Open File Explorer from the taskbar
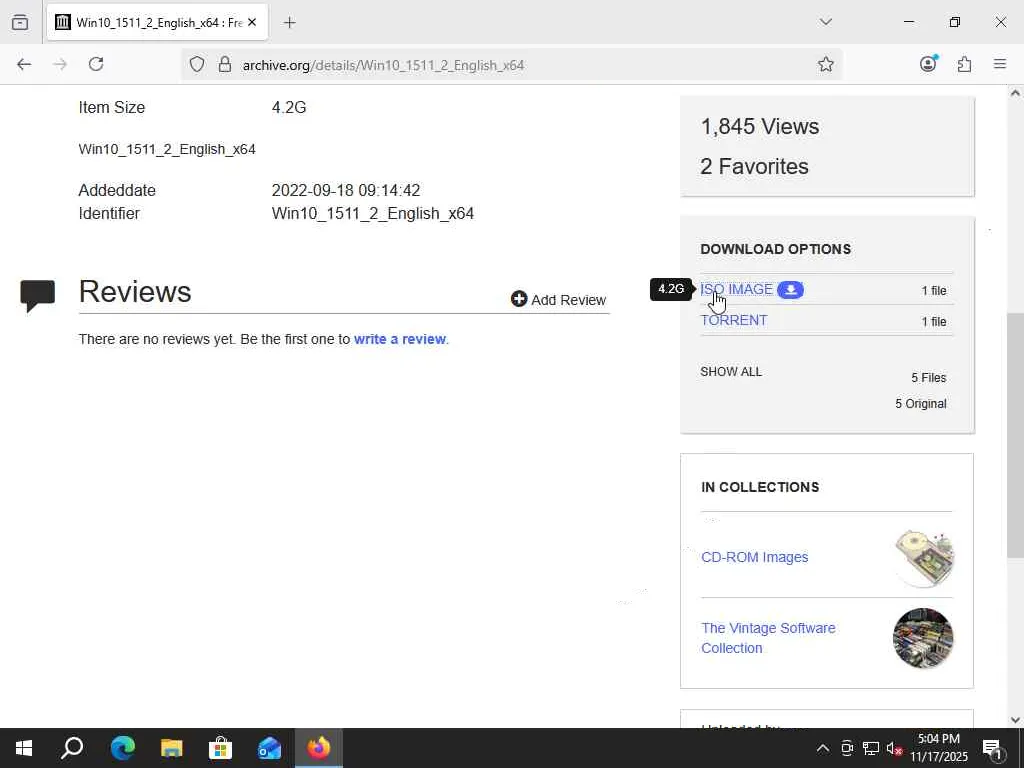The width and height of the screenshot is (1024, 768). pos(172,748)
